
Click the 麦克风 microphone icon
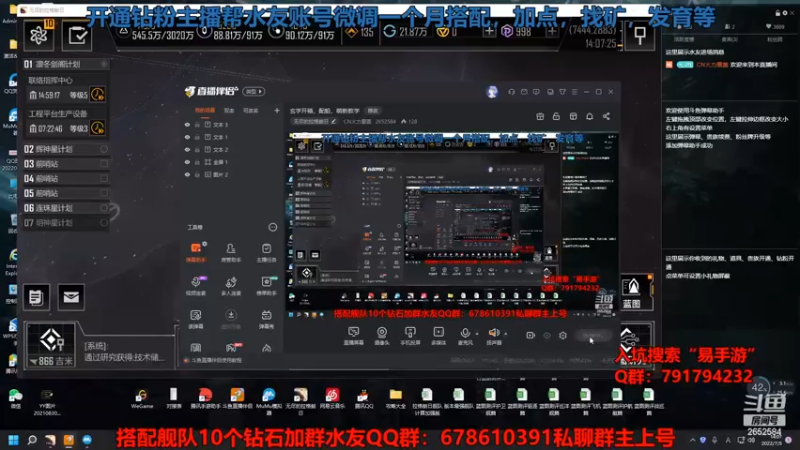465,333
